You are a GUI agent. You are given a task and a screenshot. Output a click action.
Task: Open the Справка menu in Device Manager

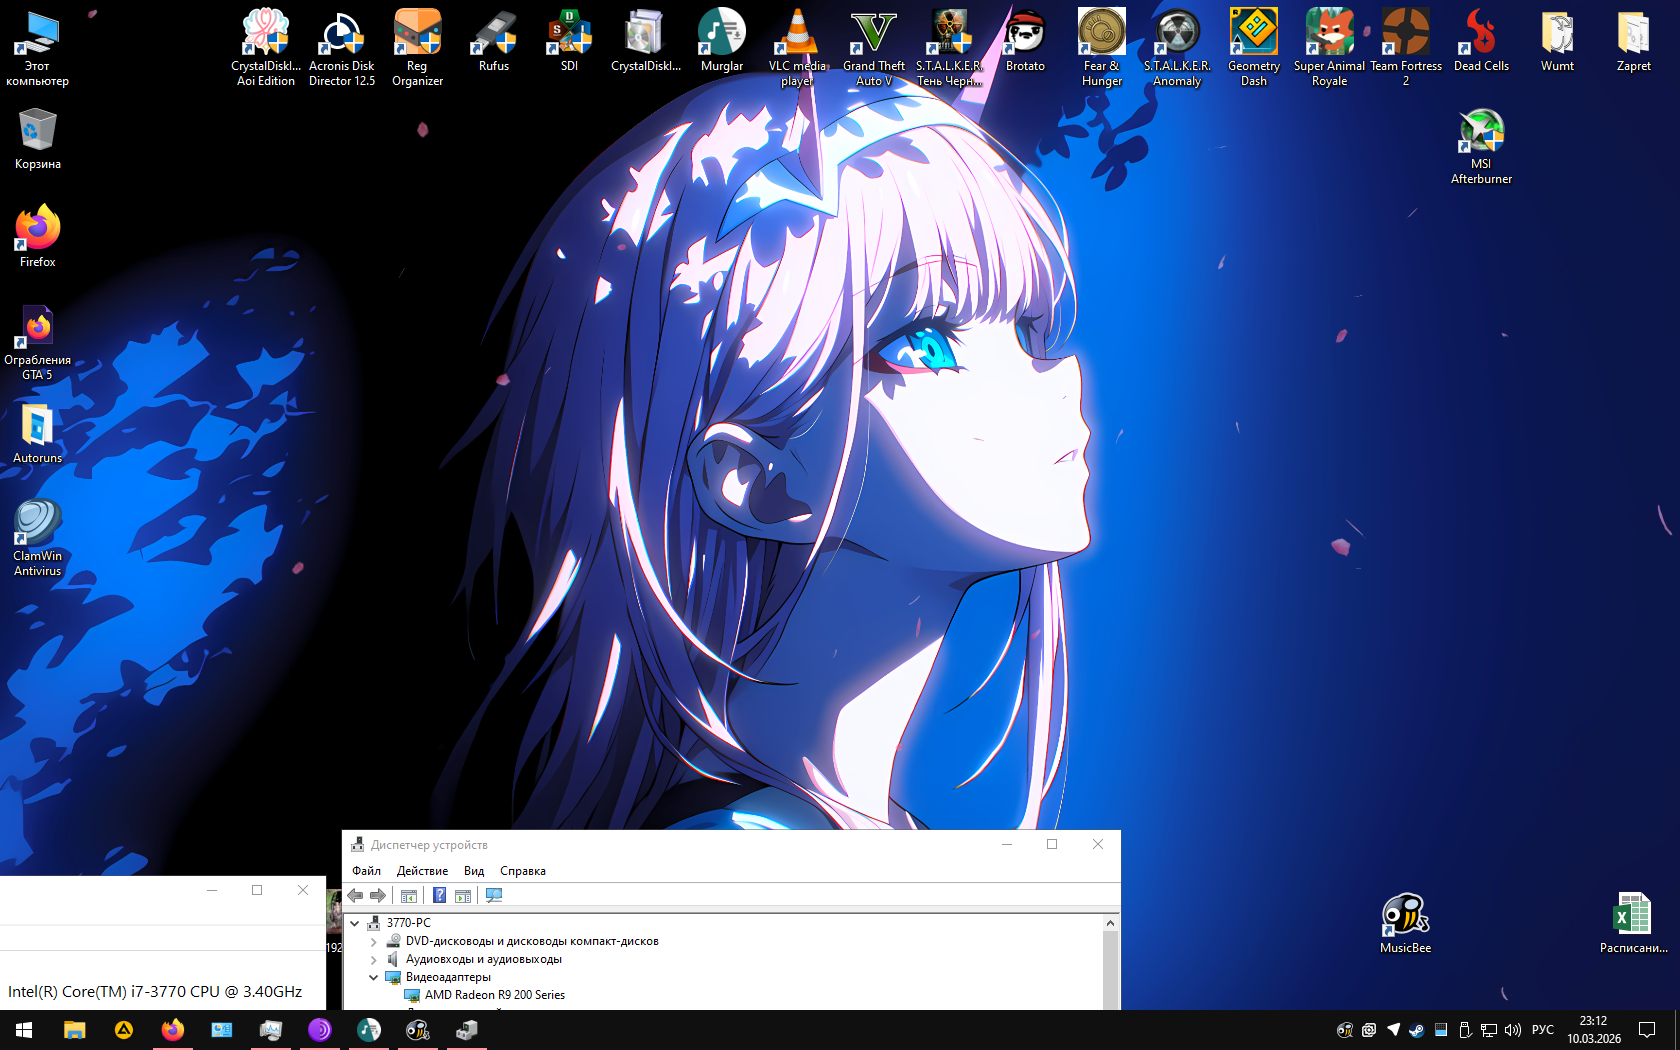click(x=523, y=871)
